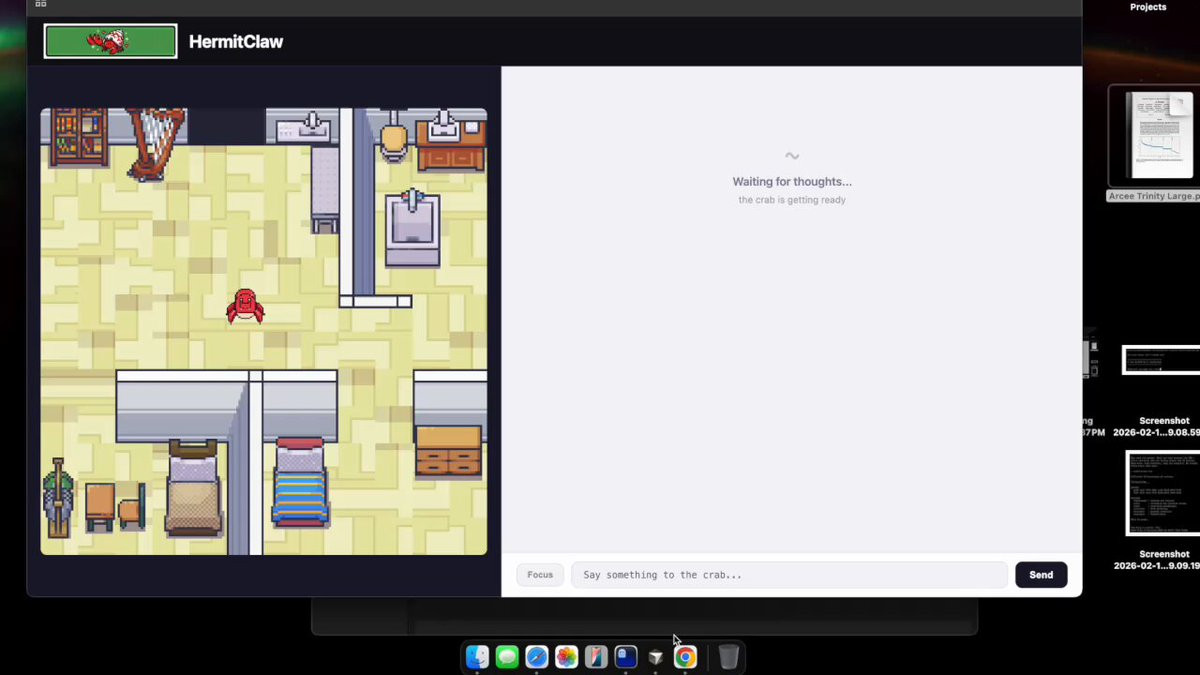This screenshot has height=675, width=1200.
Task: Click the Focus button
Action: (x=540, y=575)
